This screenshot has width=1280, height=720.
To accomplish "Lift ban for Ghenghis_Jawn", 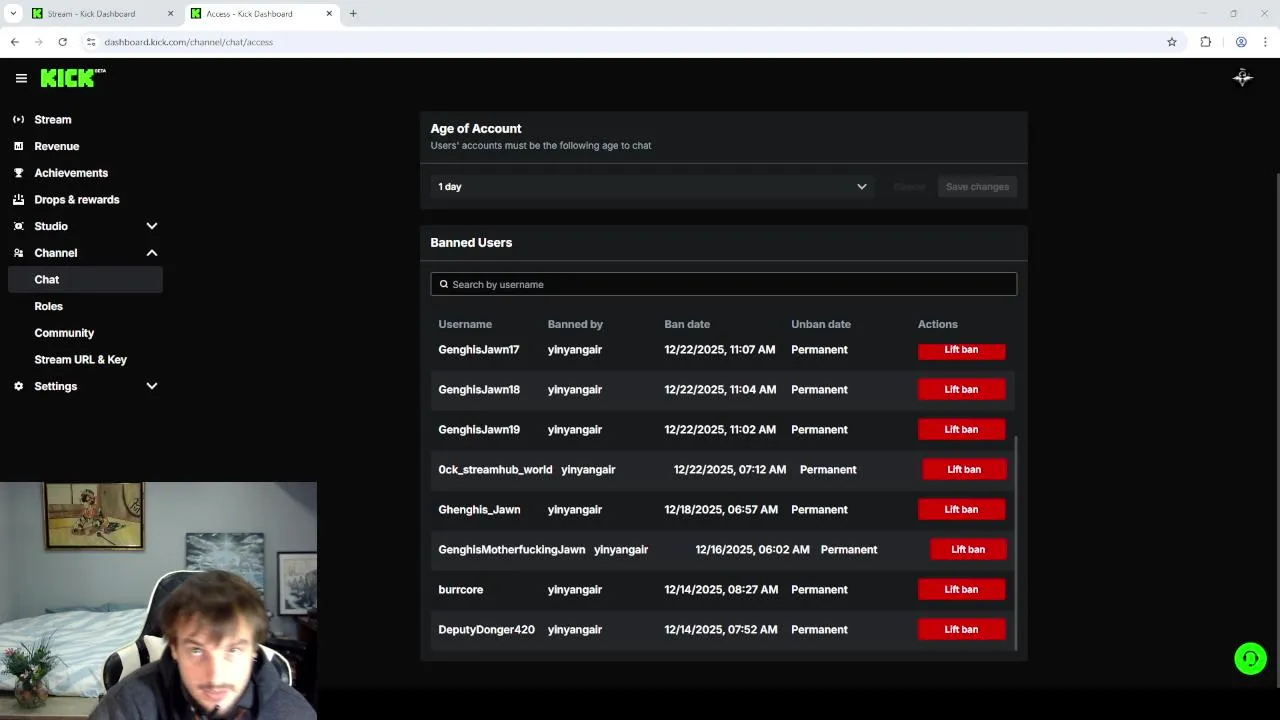I will click(961, 509).
